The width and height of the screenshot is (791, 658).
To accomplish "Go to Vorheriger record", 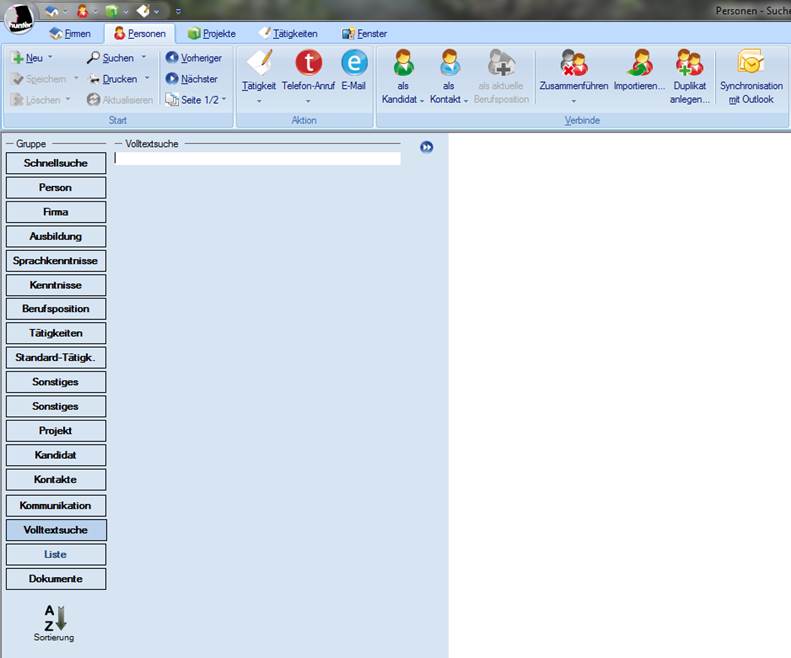I will click(194, 58).
